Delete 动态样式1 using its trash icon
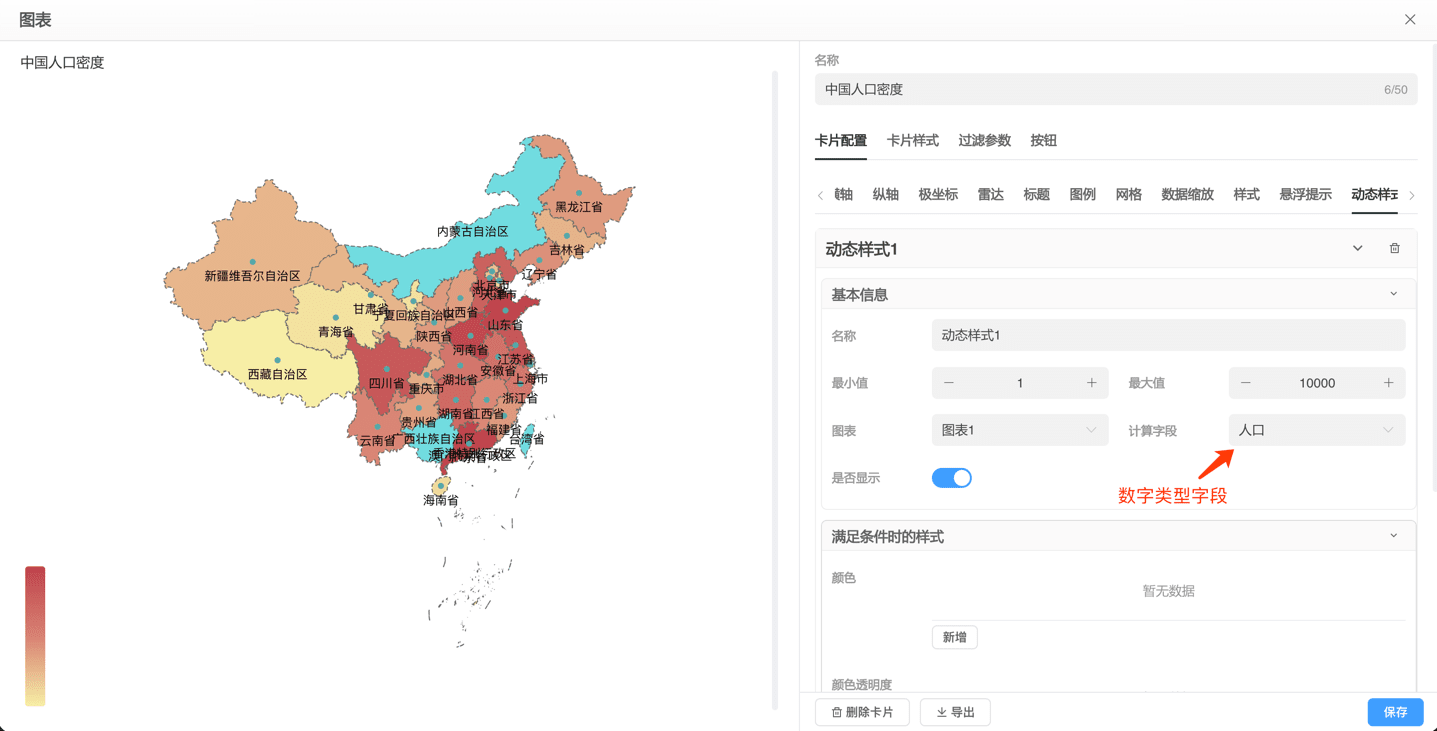The height and width of the screenshot is (731, 1437). tap(1394, 247)
